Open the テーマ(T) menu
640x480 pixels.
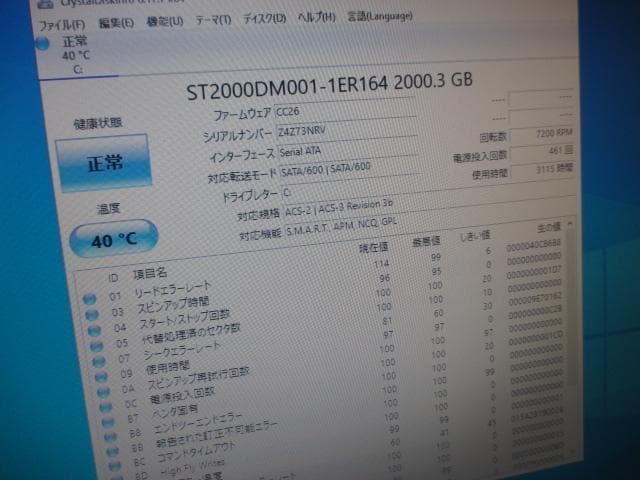tap(213, 20)
